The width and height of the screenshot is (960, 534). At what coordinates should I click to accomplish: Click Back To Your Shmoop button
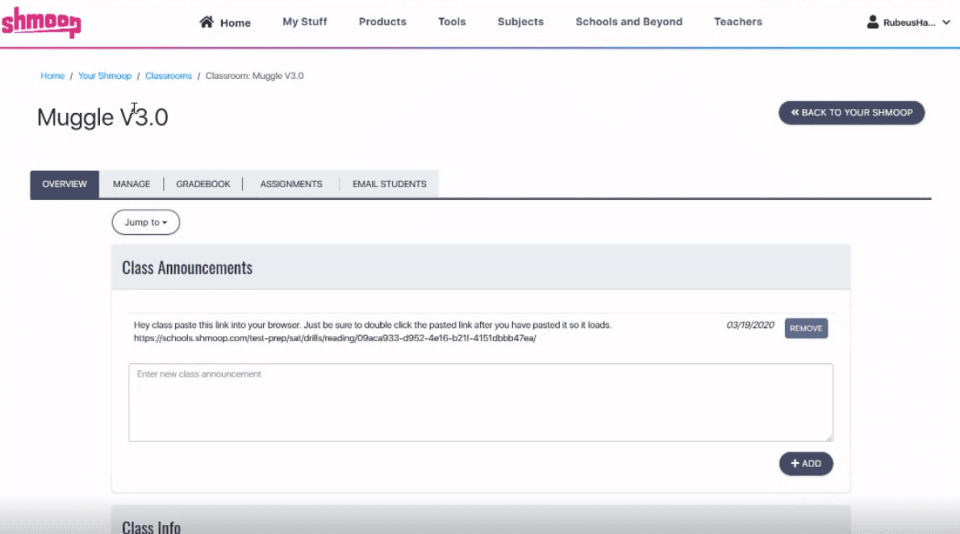coord(851,113)
